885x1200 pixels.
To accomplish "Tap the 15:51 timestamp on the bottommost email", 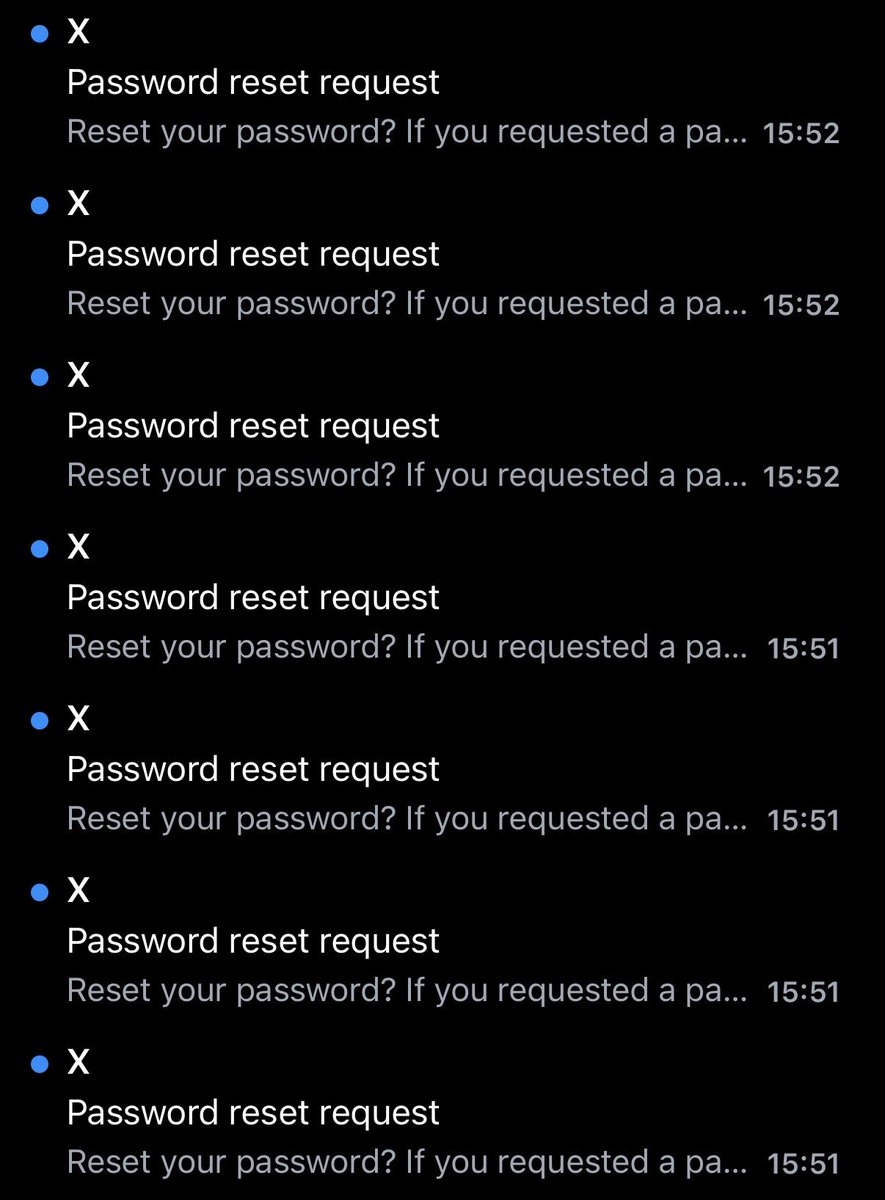I will pos(803,1164).
